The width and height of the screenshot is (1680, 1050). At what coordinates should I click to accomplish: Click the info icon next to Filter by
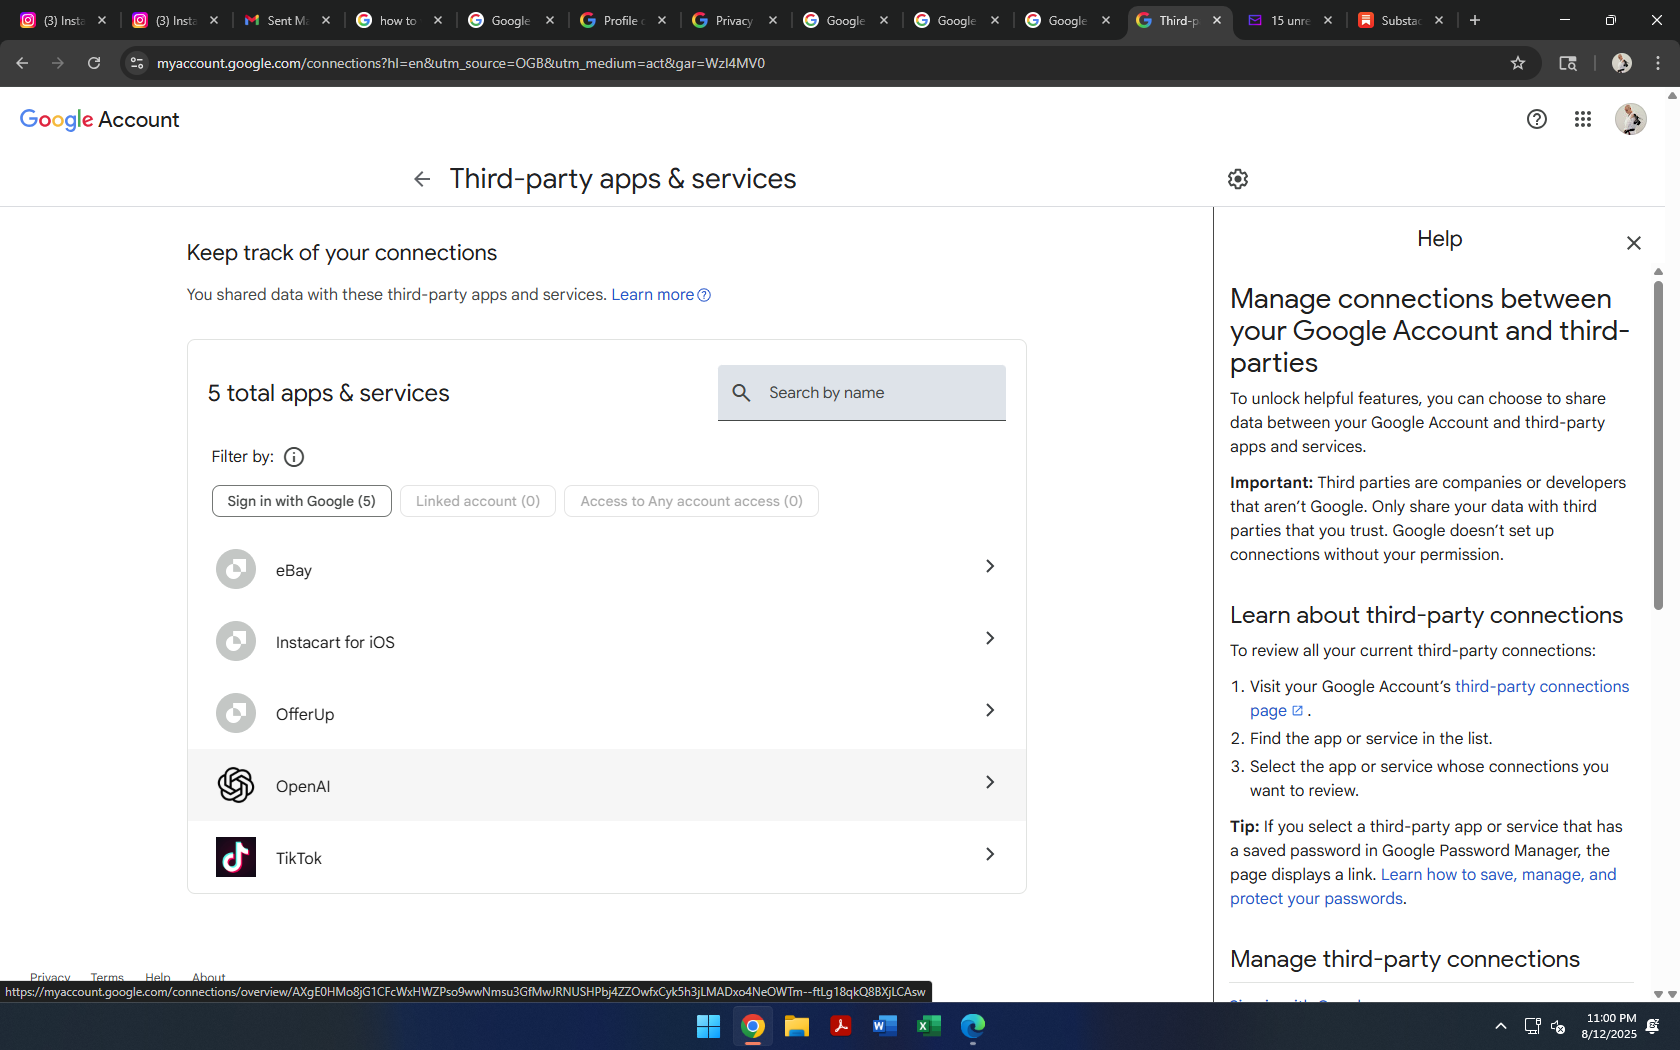[294, 457]
